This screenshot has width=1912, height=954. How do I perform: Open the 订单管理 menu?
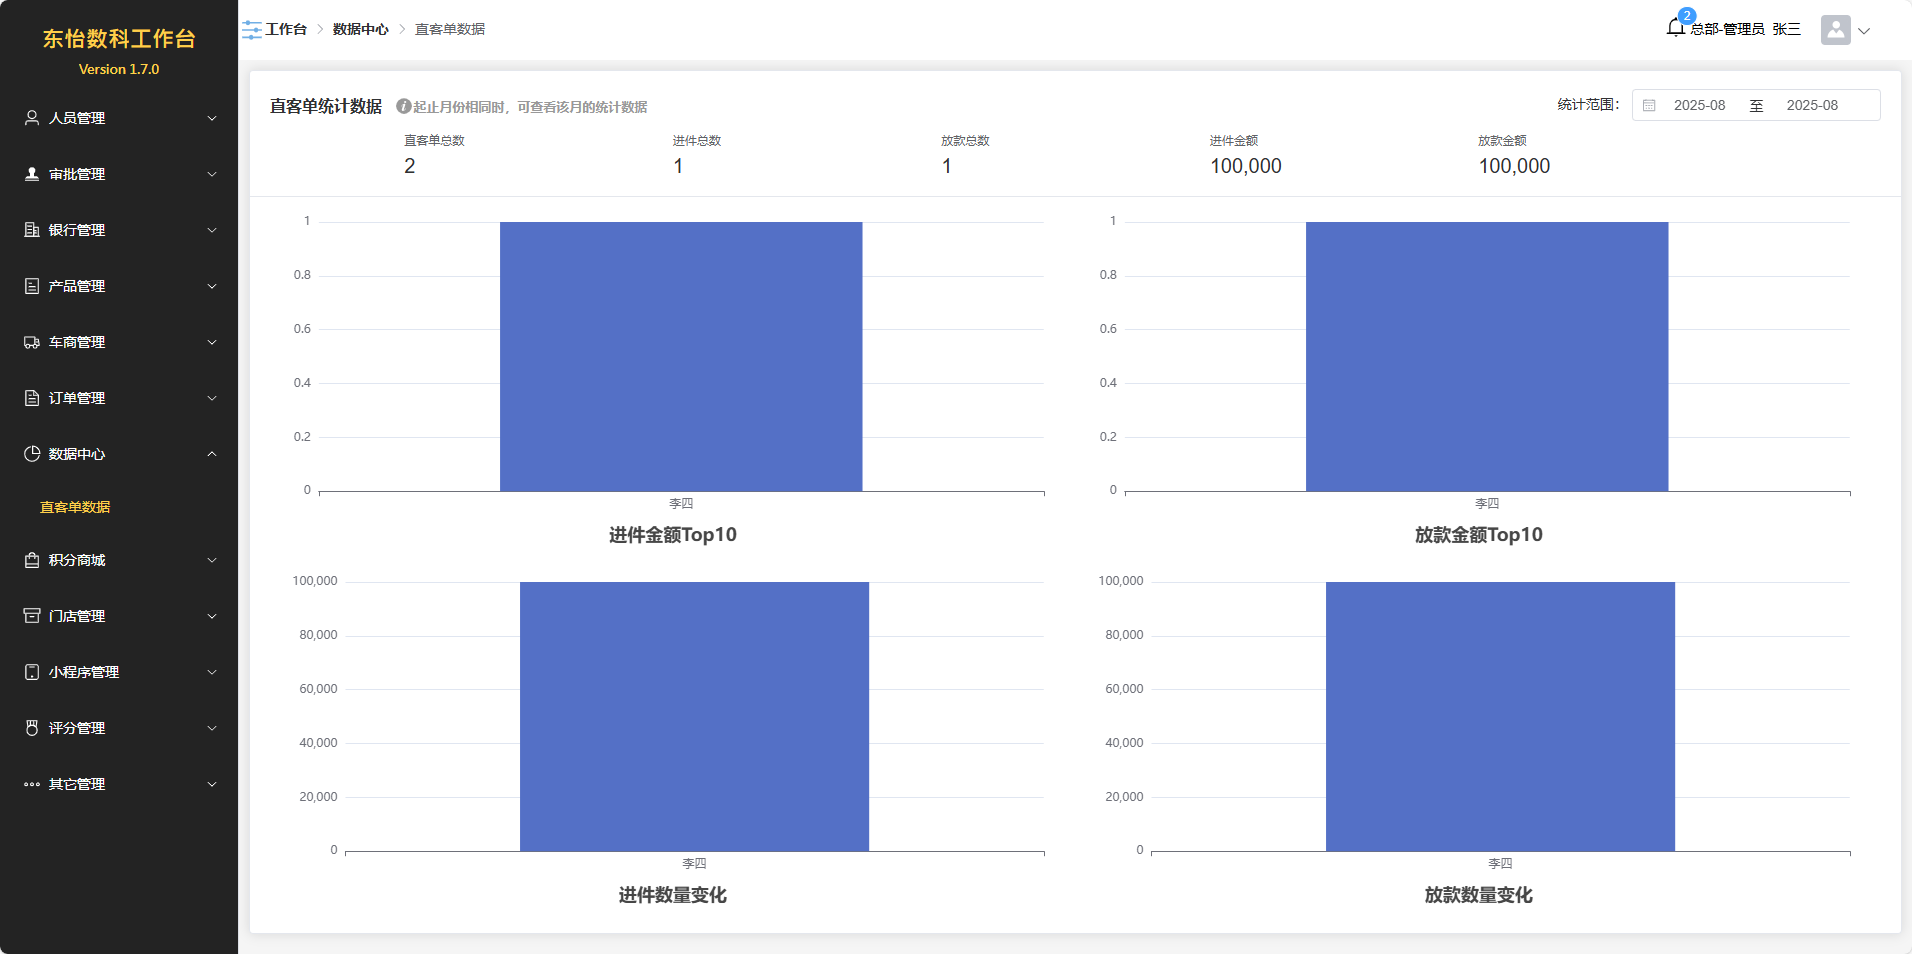77,398
